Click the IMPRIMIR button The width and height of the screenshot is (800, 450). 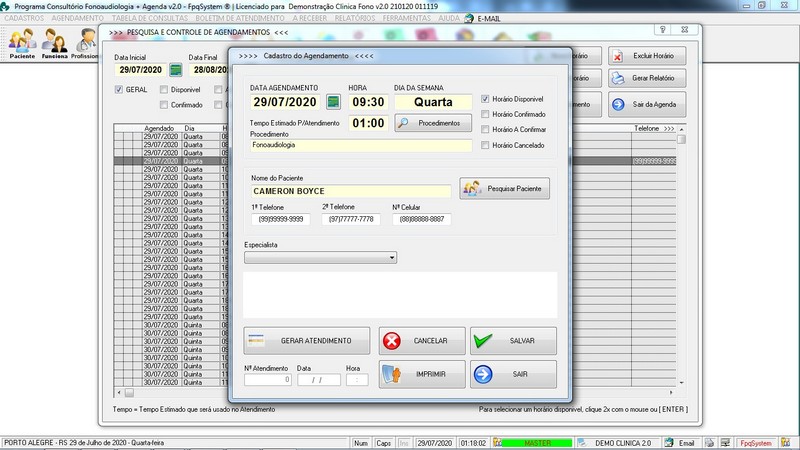[422, 374]
